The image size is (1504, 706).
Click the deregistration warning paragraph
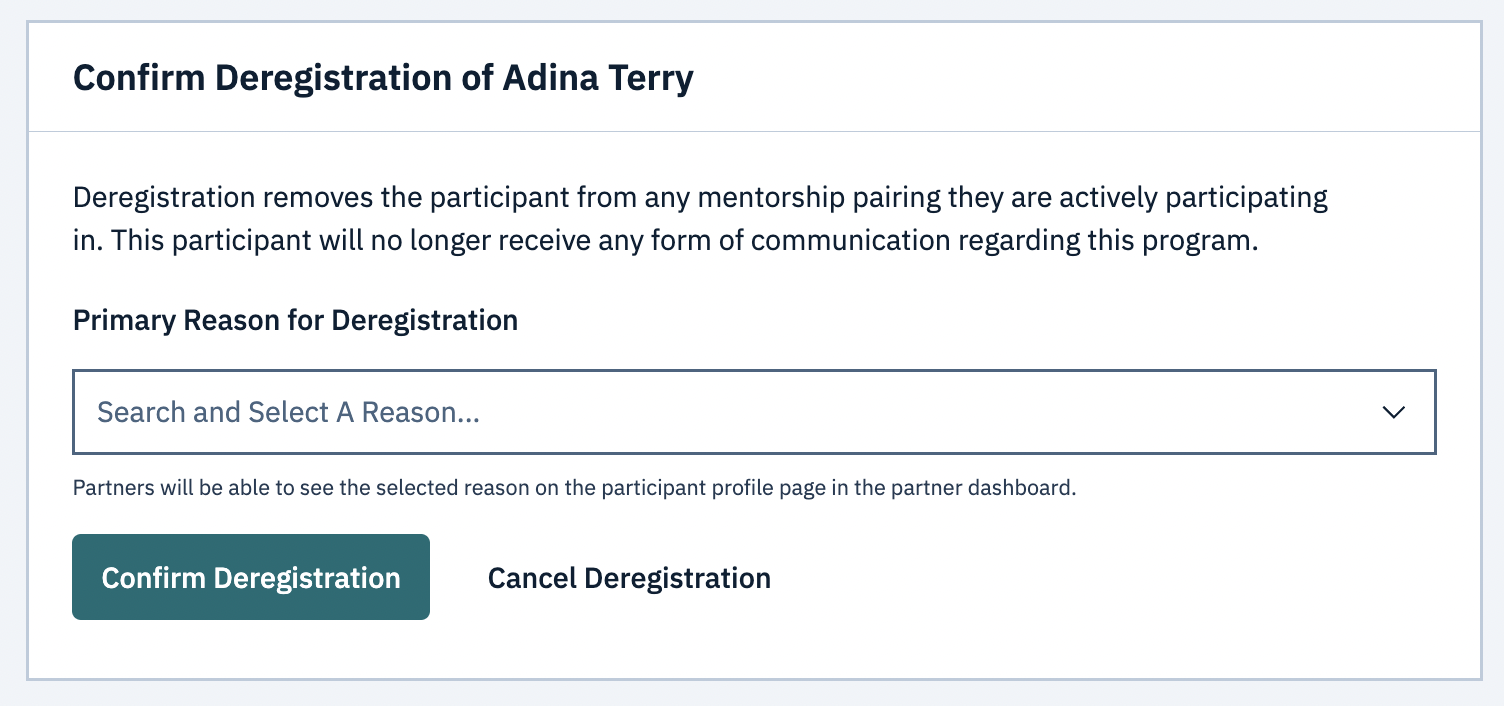[x=700, y=218]
